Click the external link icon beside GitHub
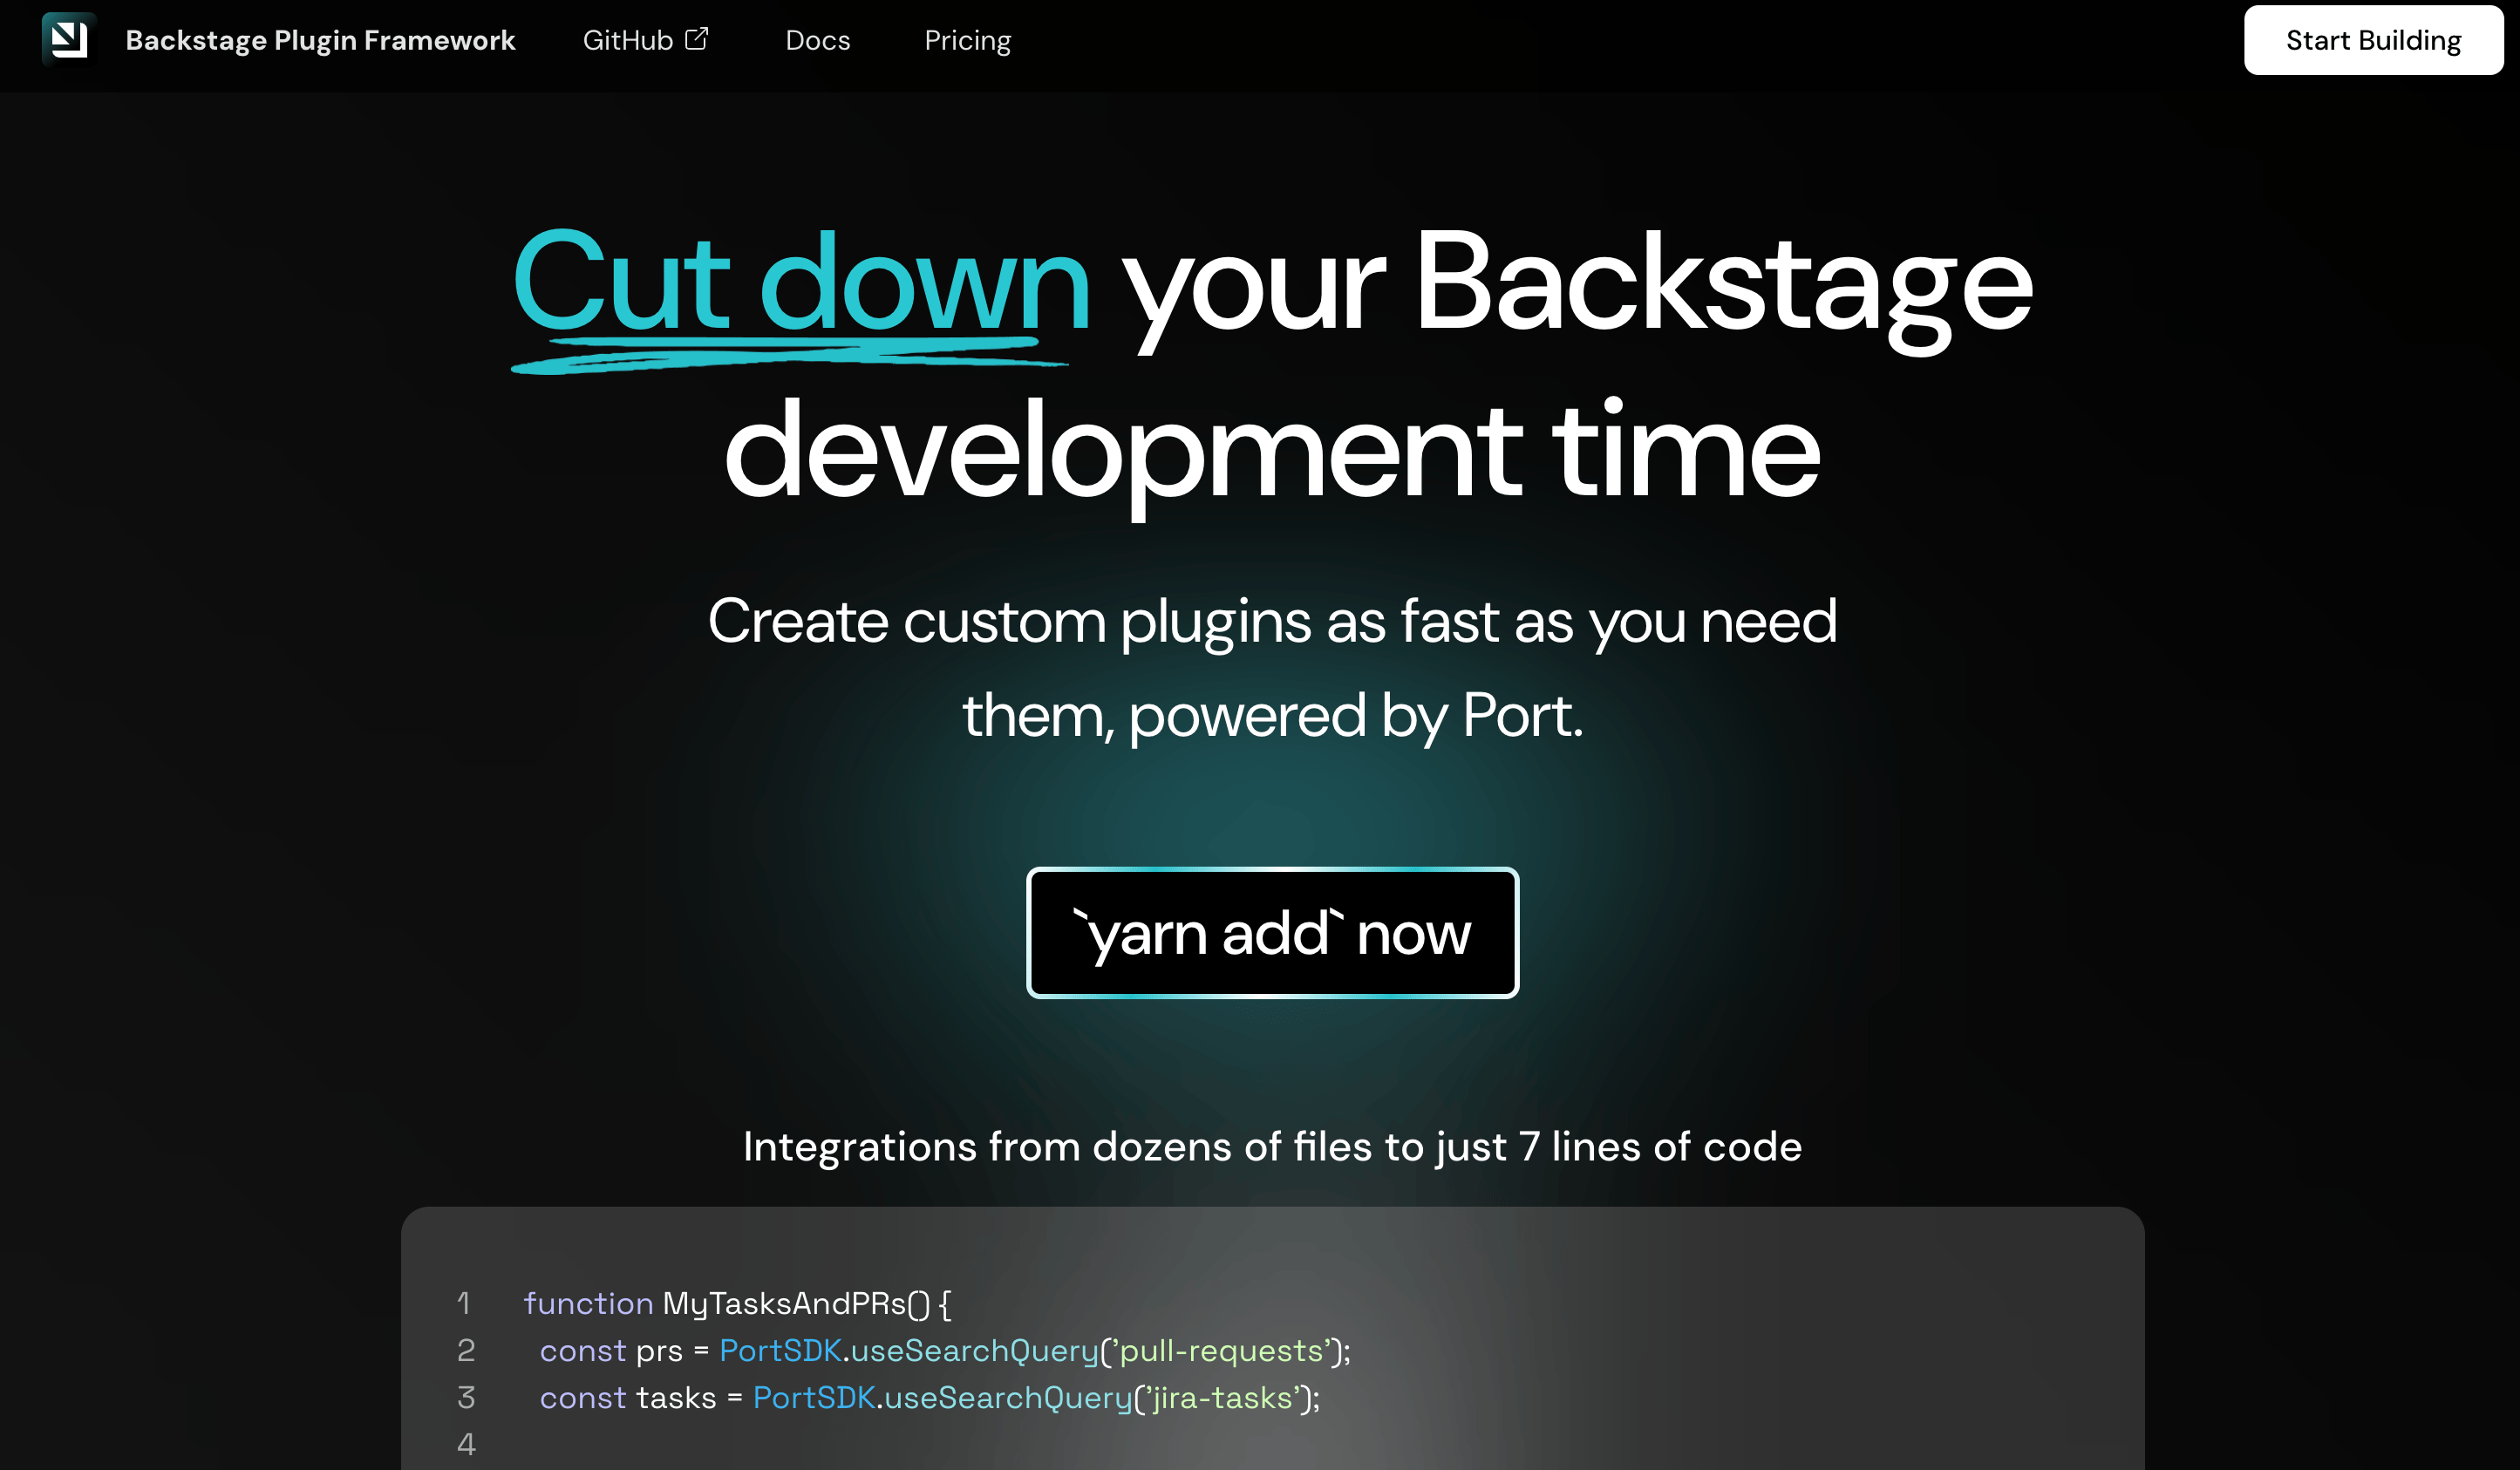This screenshot has width=2520, height=1470. pos(697,39)
